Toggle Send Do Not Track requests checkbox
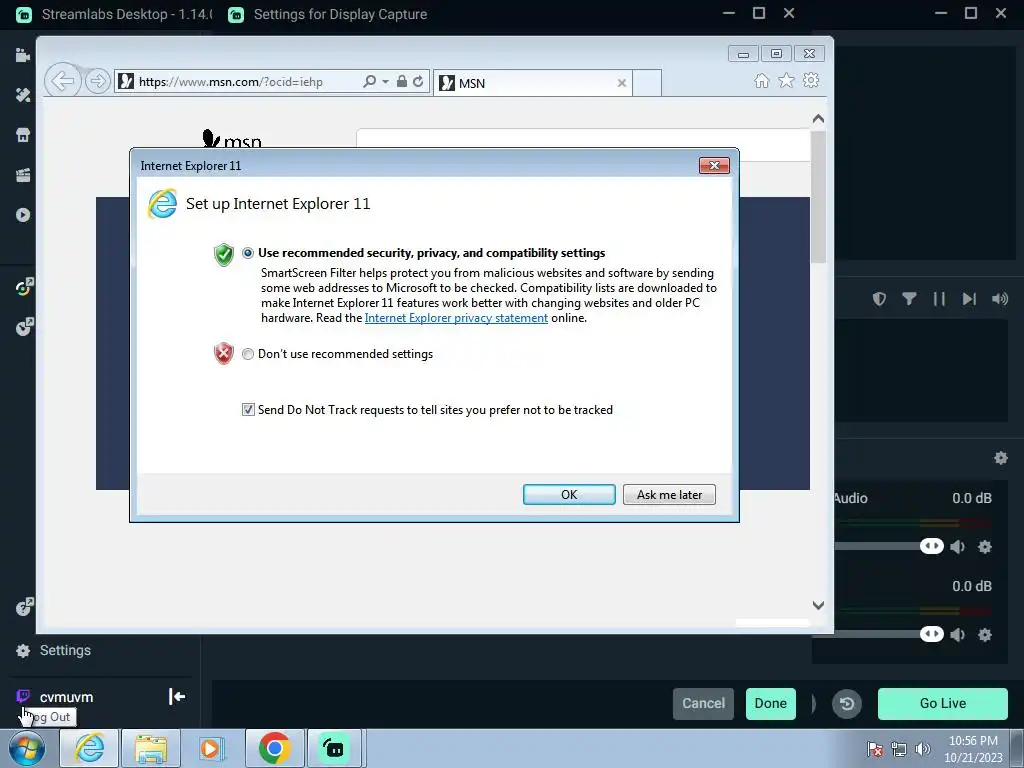Screen dimensions: 1024x768 click(x=248, y=409)
